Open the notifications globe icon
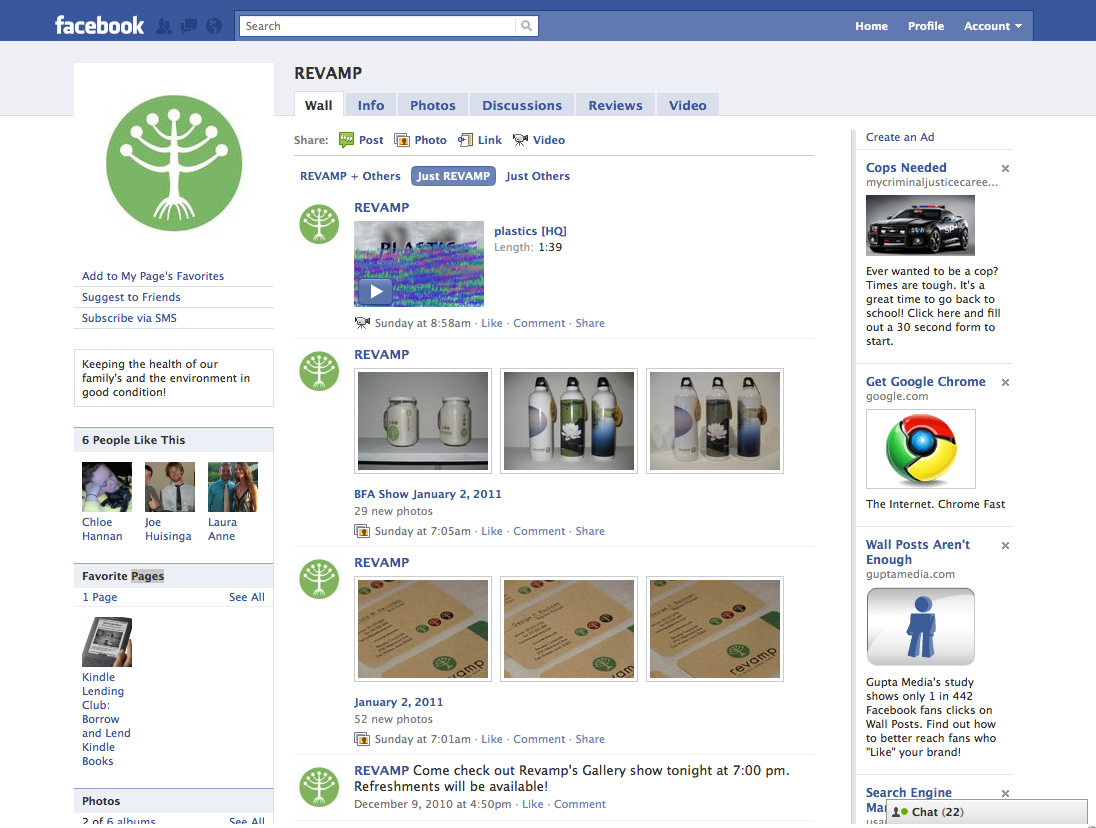The height and width of the screenshot is (828, 1096). pos(214,26)
